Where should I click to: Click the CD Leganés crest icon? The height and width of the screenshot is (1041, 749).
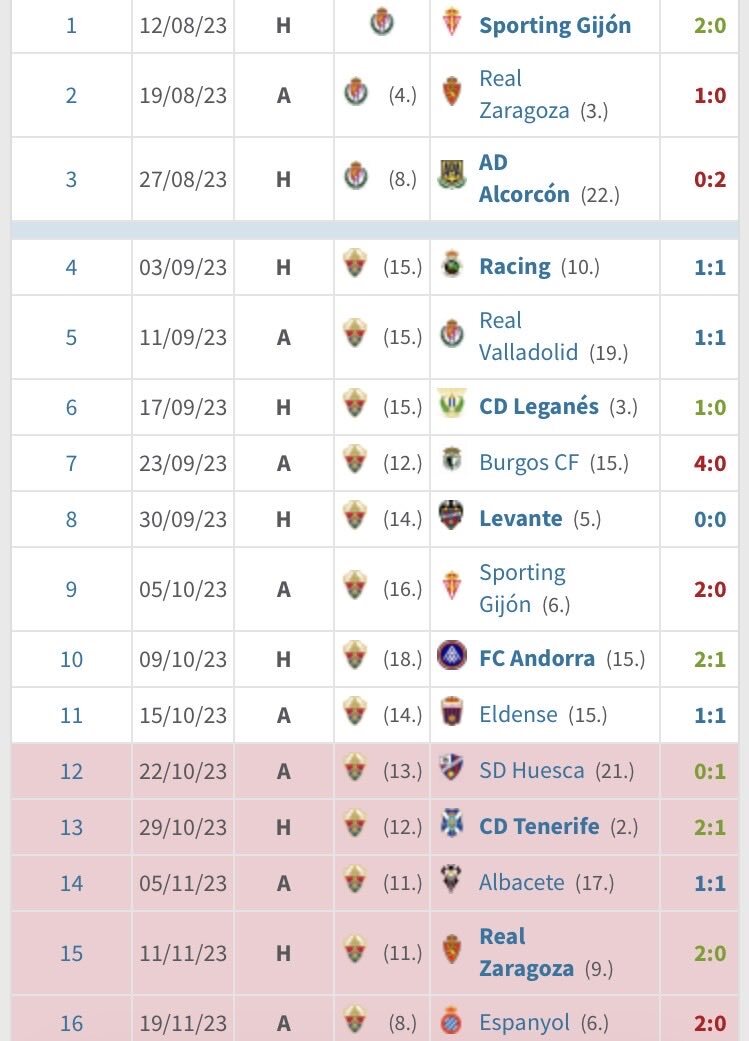point(452,405)
